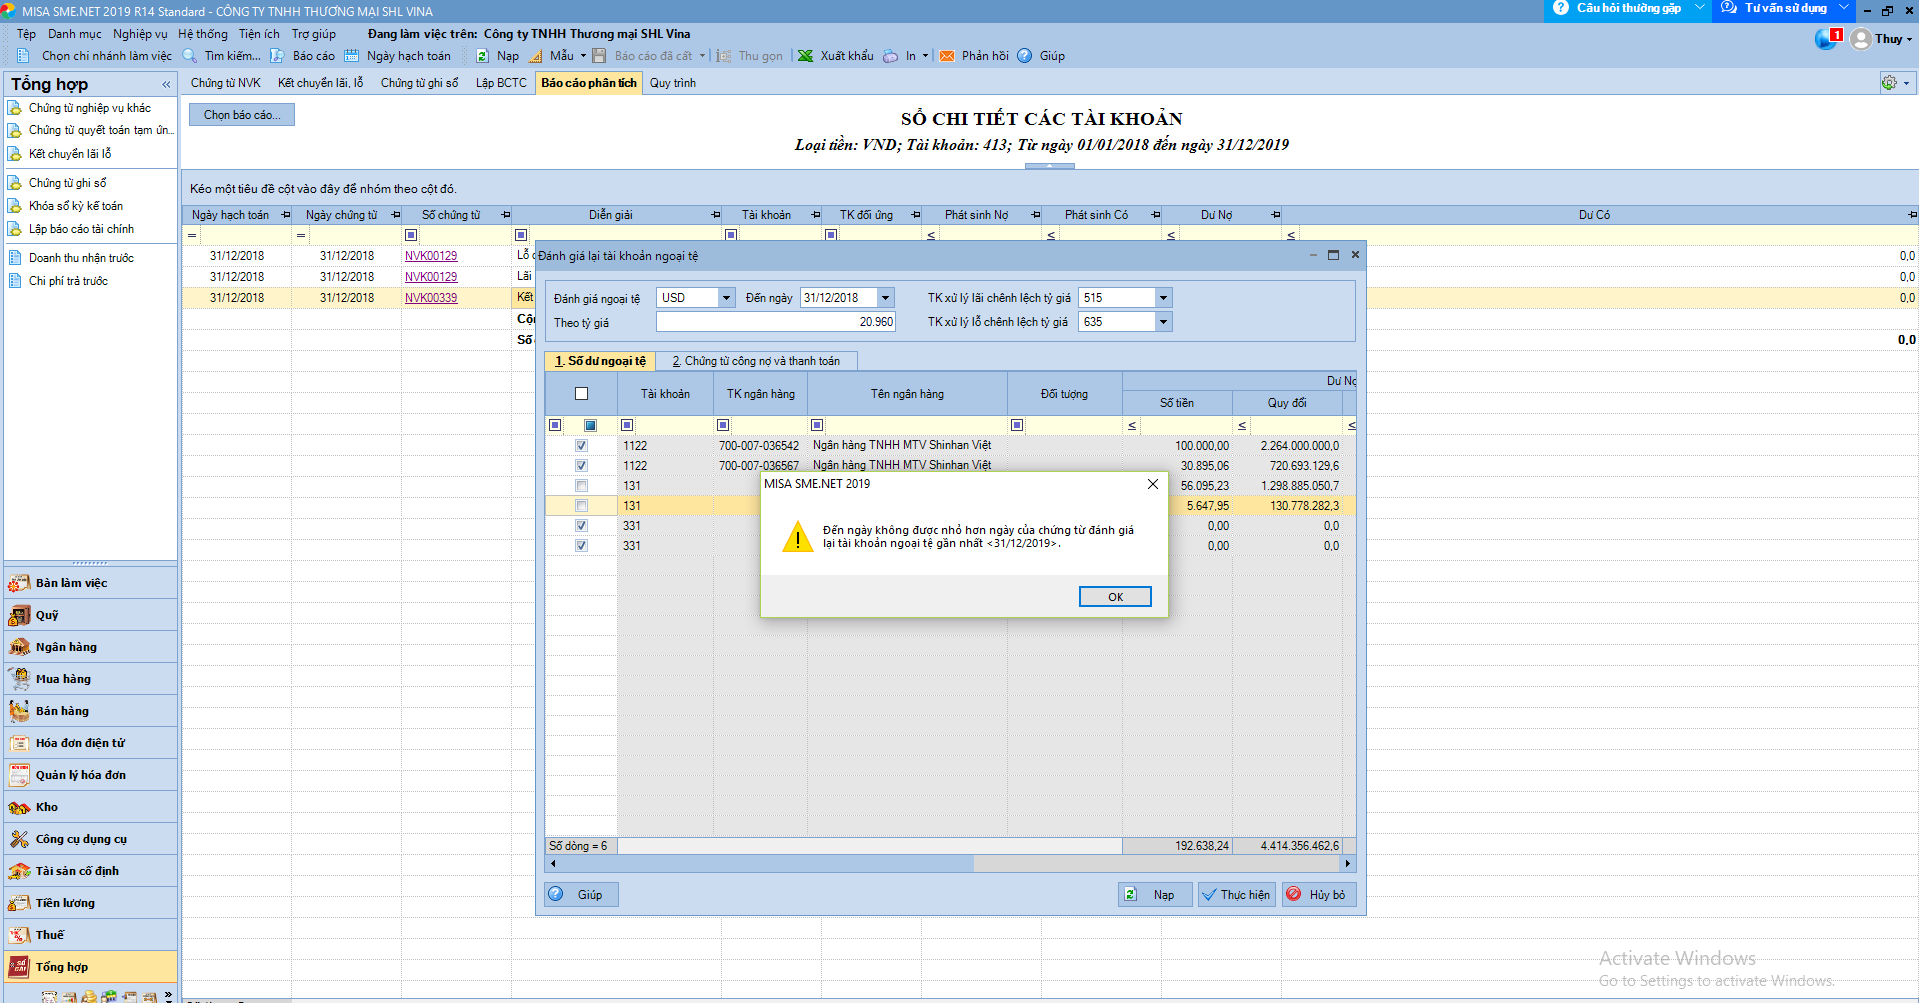Click the Hủy bỏ button
Viewport: 1919px width, 1003px height.
coord(1317,895)
